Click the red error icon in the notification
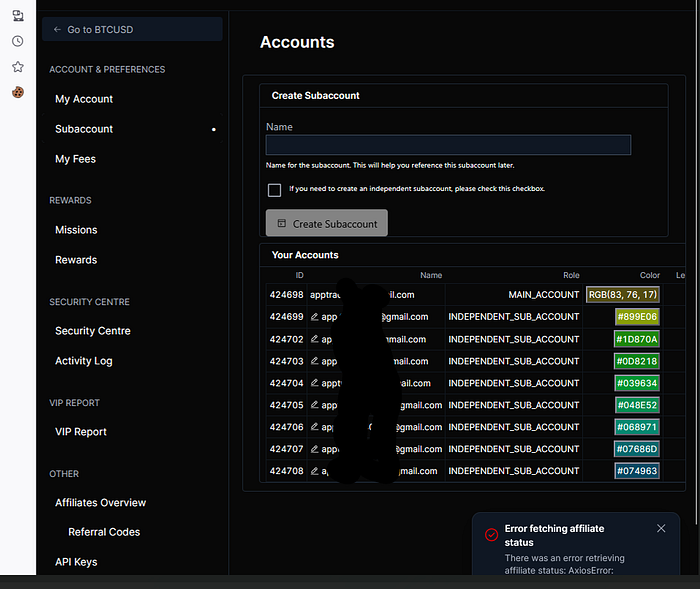 pos(492,535)
